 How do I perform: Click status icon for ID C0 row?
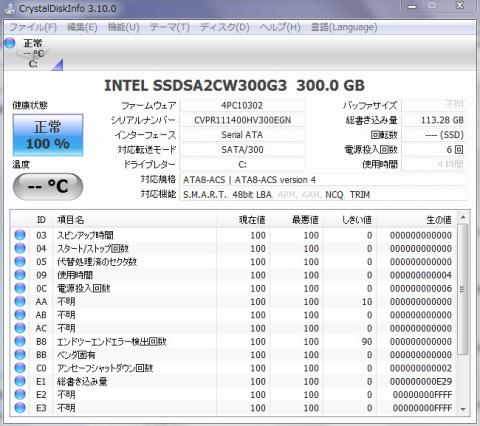tap(20, 368)
